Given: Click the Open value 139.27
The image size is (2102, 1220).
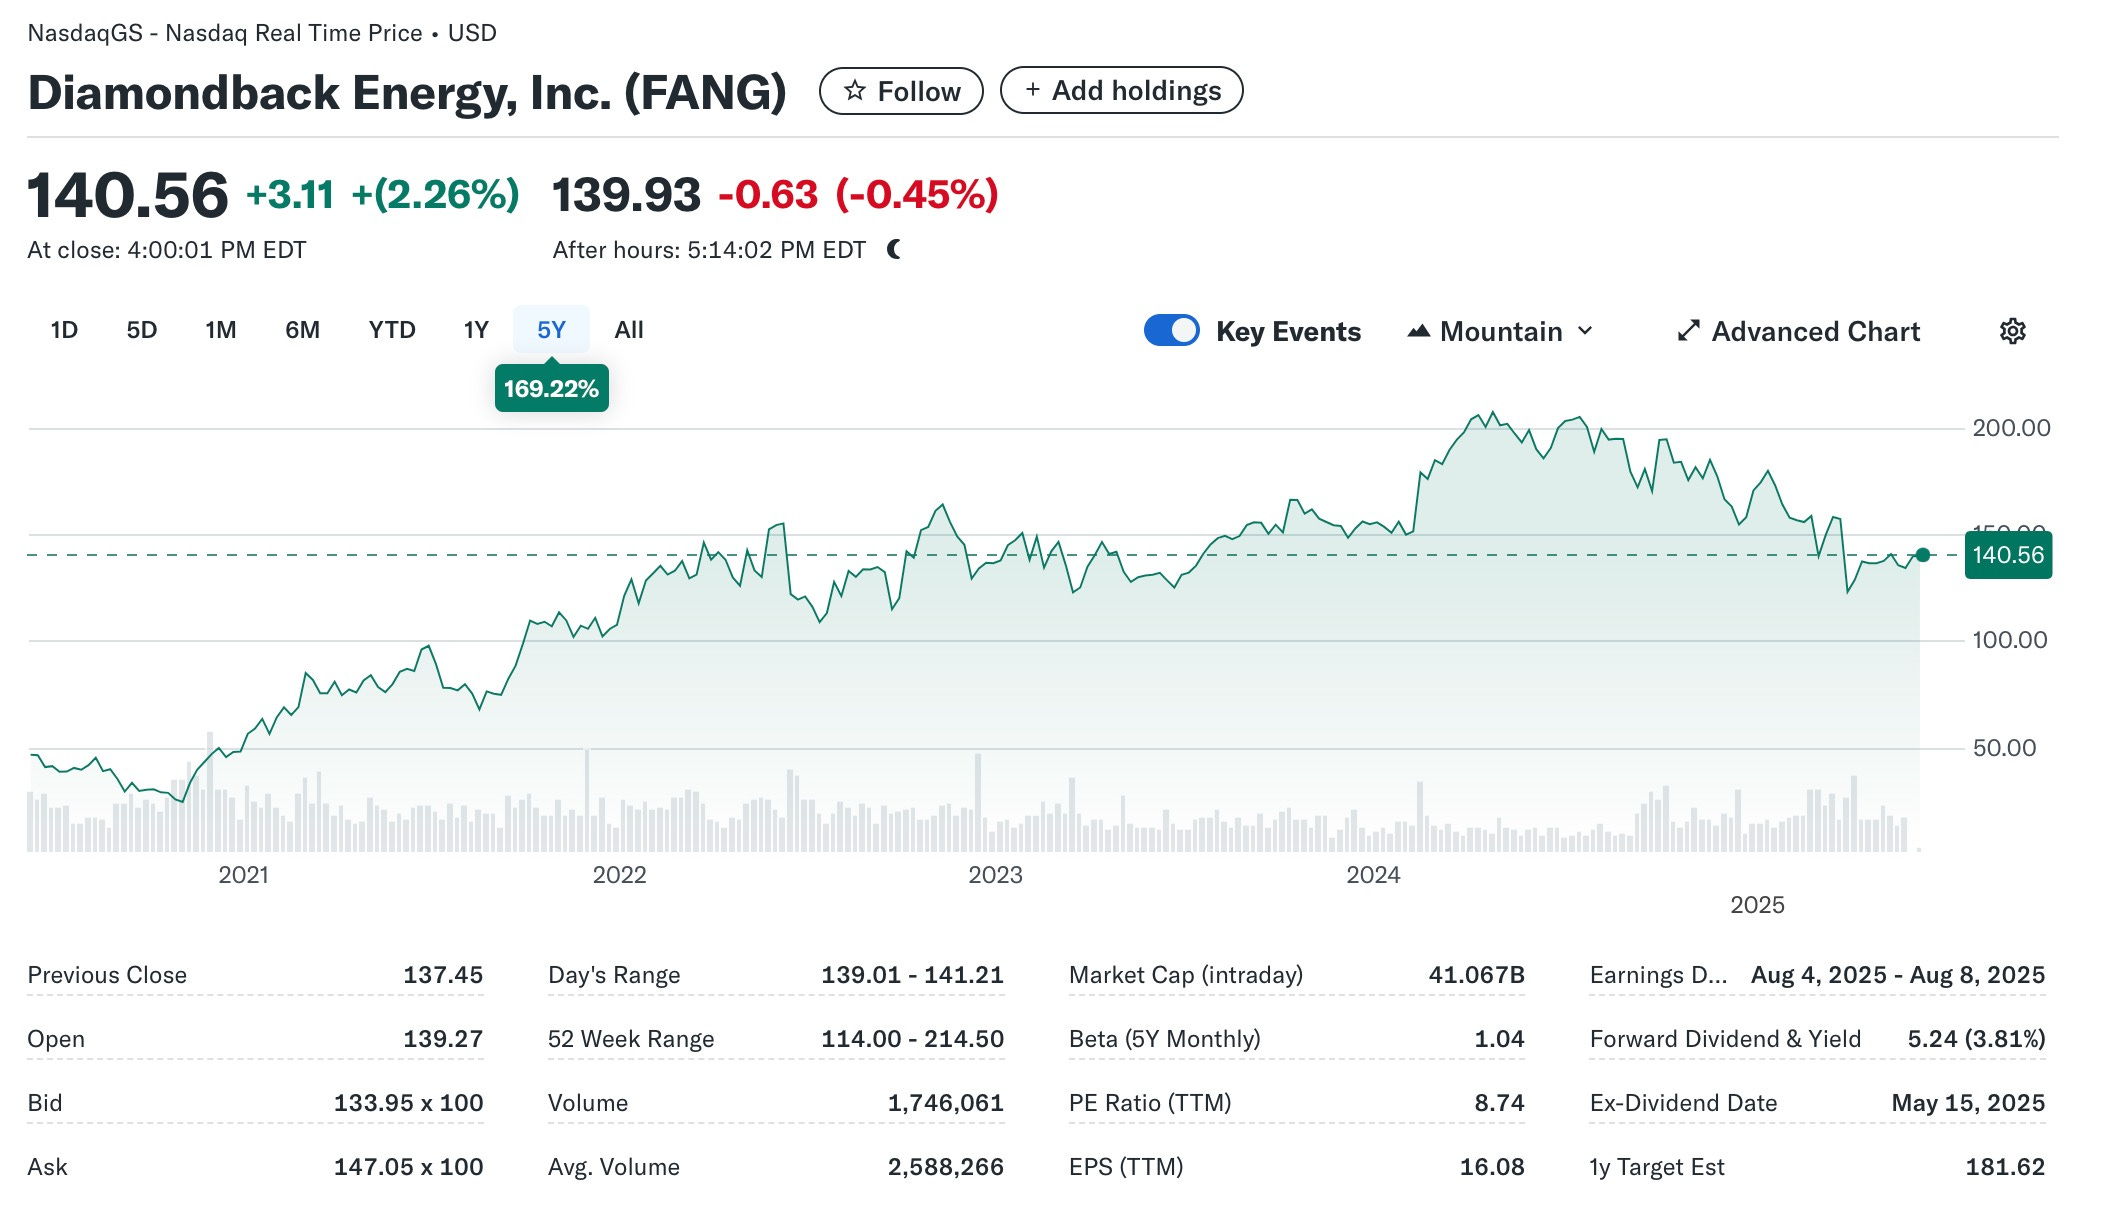Looking at the screenshot, I should point(443,1039).
